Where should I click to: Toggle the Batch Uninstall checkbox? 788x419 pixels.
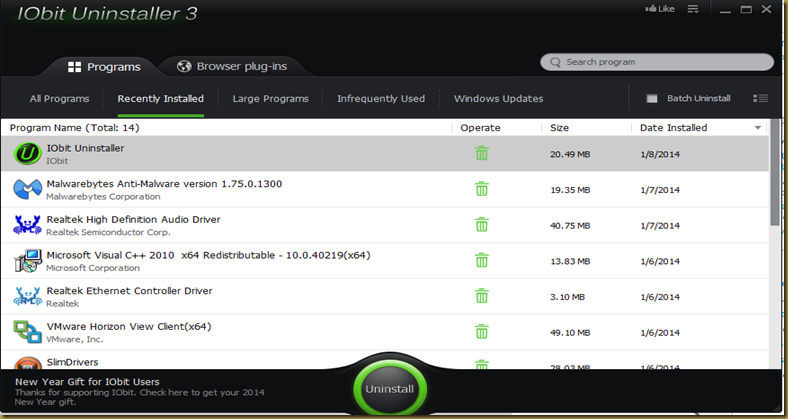click(652, 98)
